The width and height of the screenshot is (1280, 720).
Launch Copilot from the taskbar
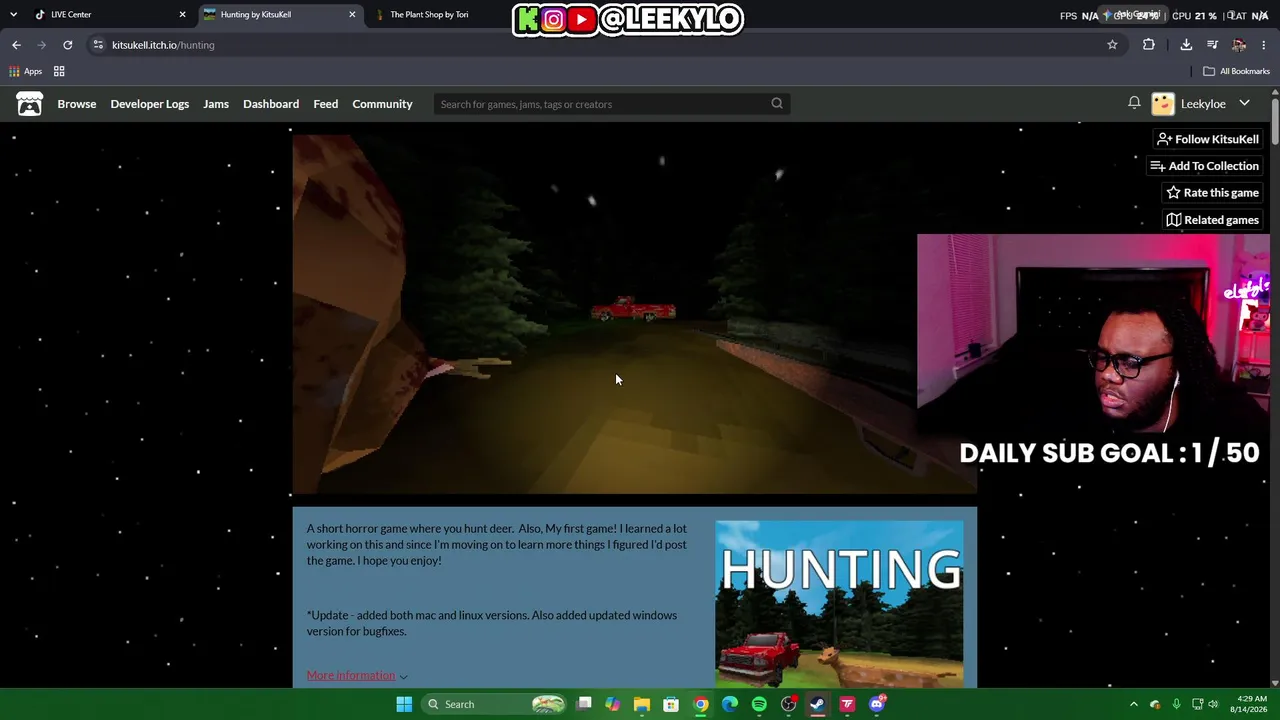pos(613,704)
